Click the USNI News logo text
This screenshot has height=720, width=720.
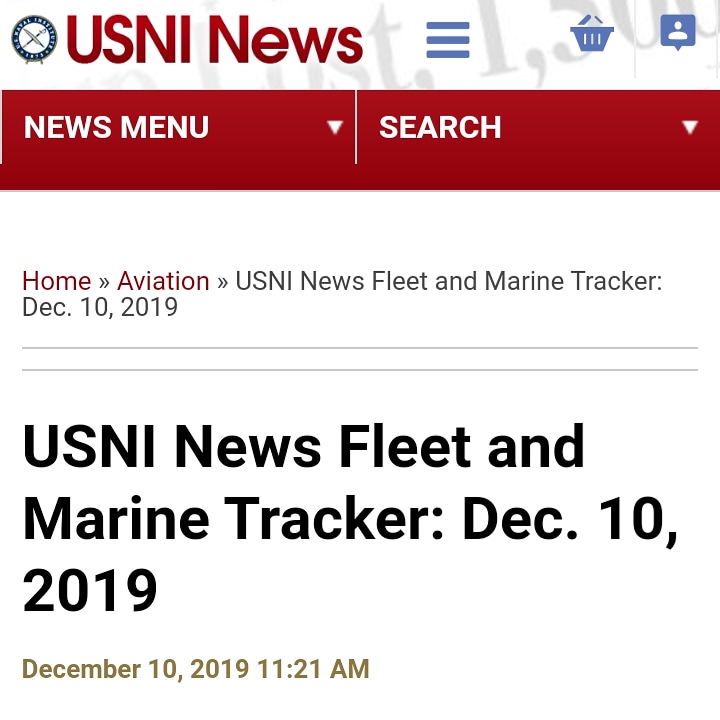tap(214, 40)
